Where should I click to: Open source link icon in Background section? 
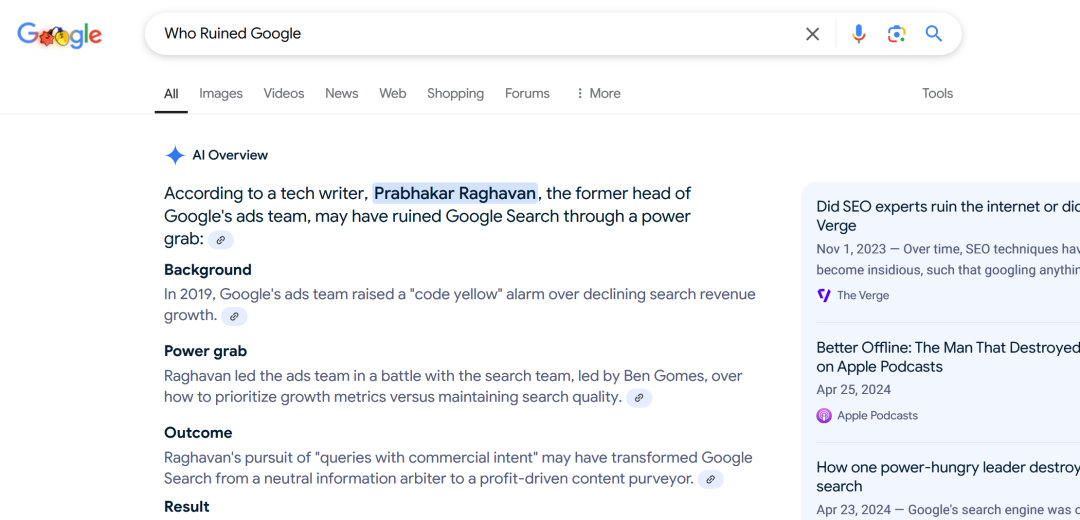(x=234, y=316)
